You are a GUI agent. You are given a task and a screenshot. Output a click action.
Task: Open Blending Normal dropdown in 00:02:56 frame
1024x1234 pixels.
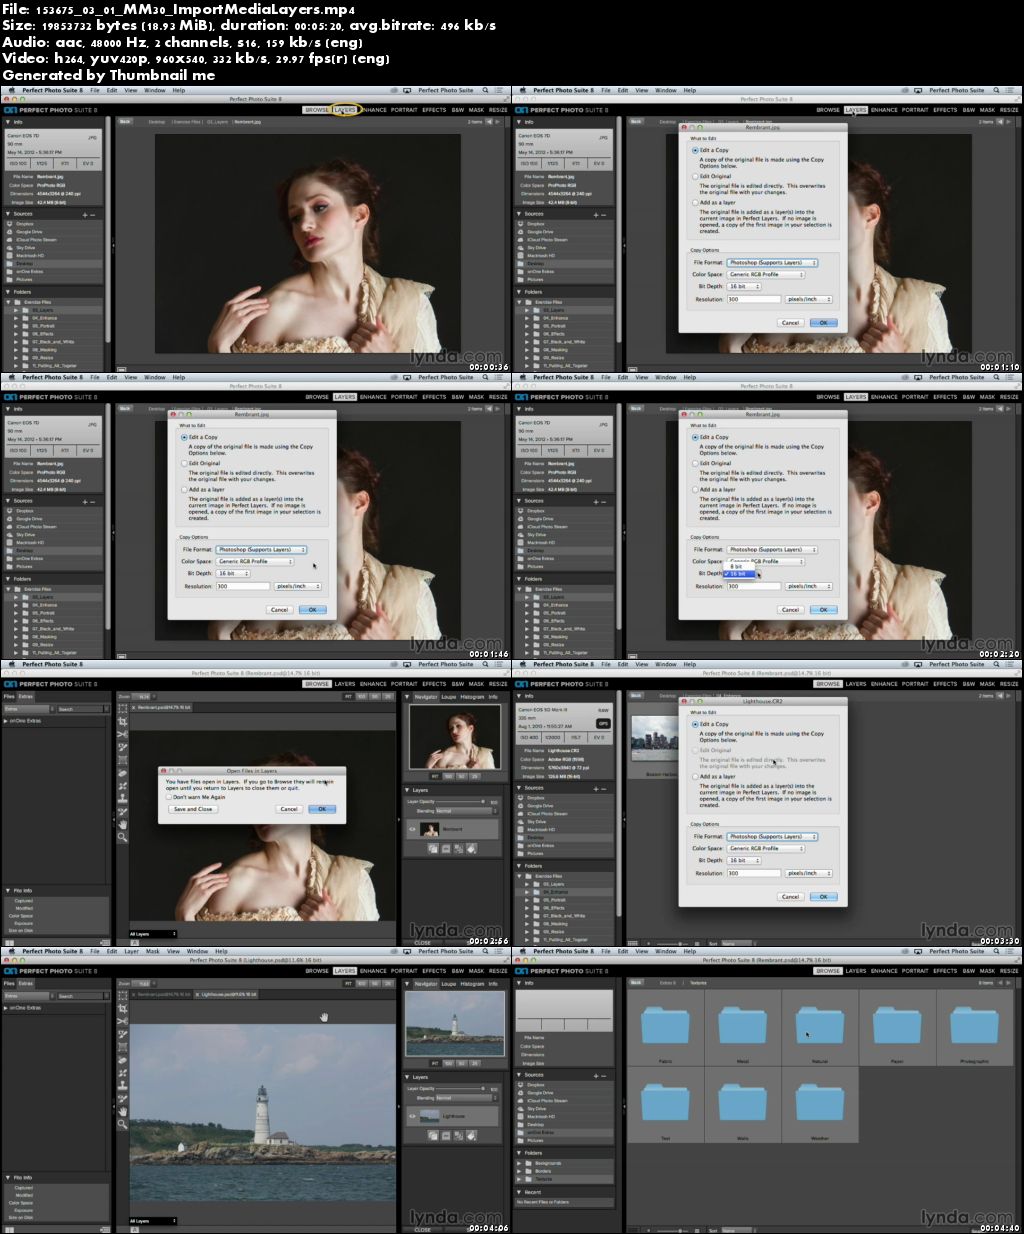click(x=466, y=810)
